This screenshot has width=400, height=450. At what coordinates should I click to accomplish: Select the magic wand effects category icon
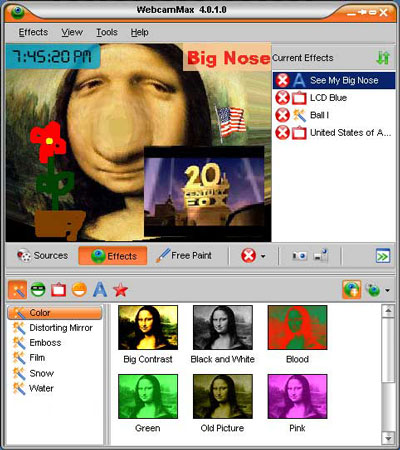pos(17,290)
